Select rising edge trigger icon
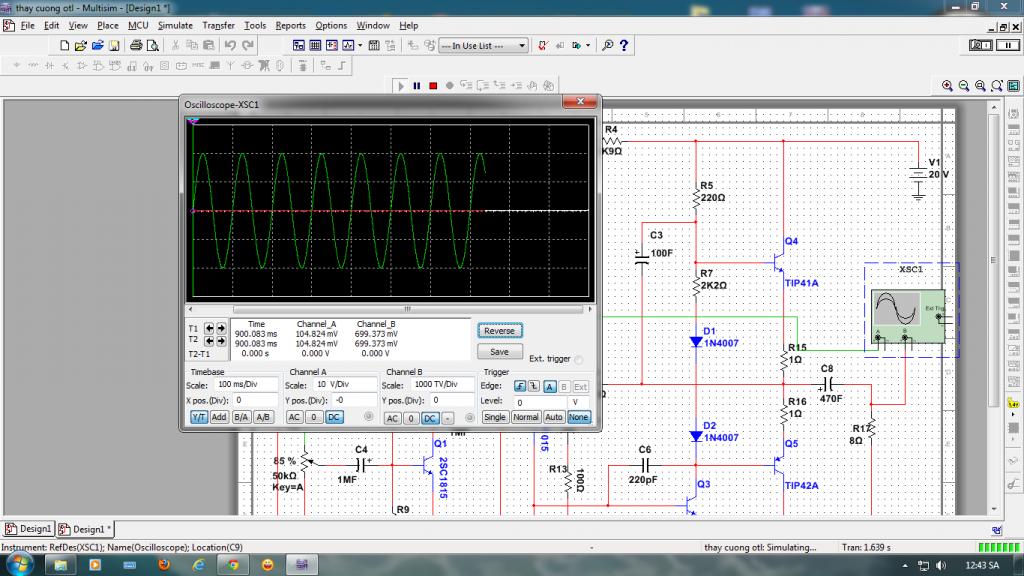This screenshot has width=1024, height=576. click(x=520, y=387)
